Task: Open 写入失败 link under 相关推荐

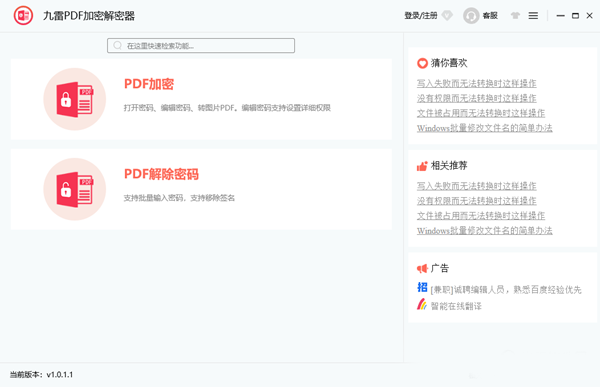Action: [476, 186]
